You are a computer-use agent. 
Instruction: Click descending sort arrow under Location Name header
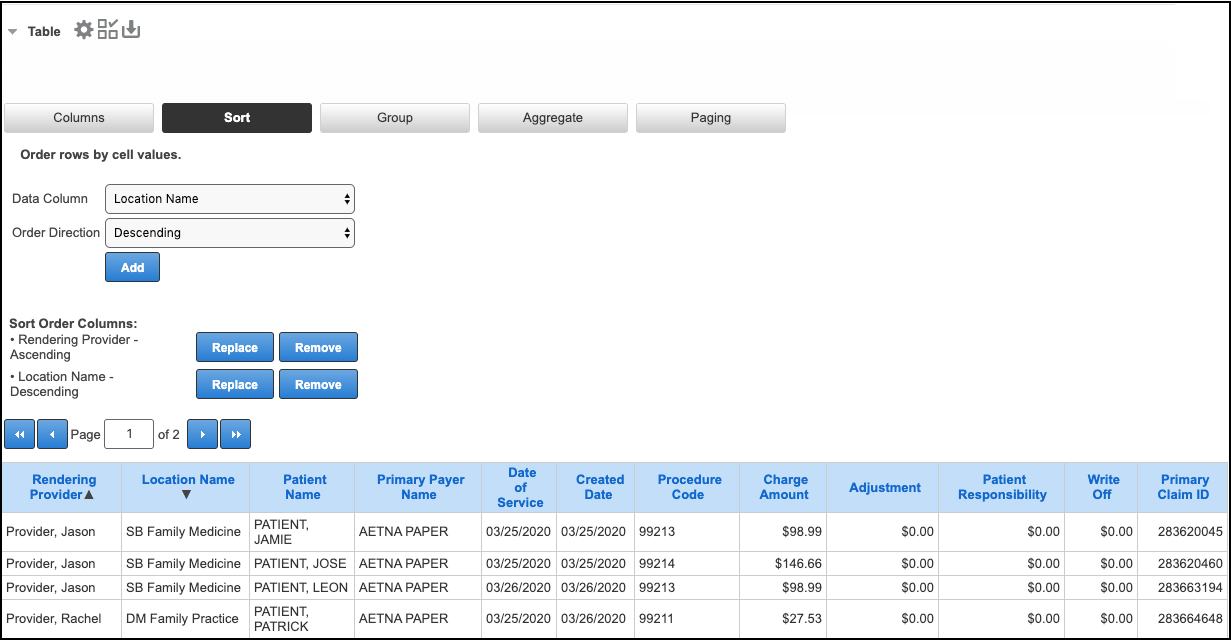click(x=186, y=495)
